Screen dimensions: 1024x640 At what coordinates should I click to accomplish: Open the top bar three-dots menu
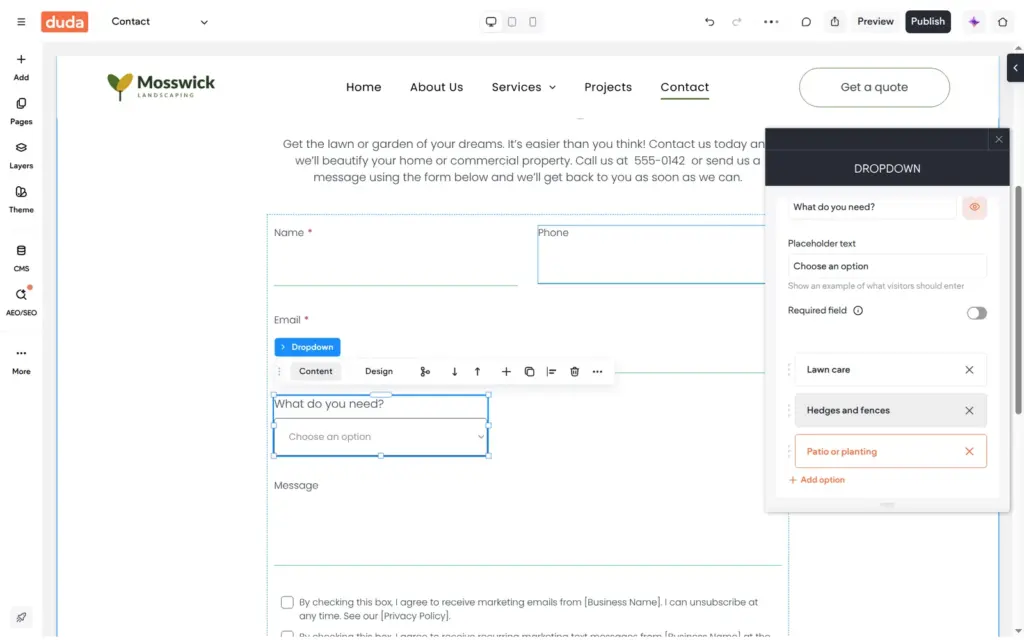(x=771, y=22)
